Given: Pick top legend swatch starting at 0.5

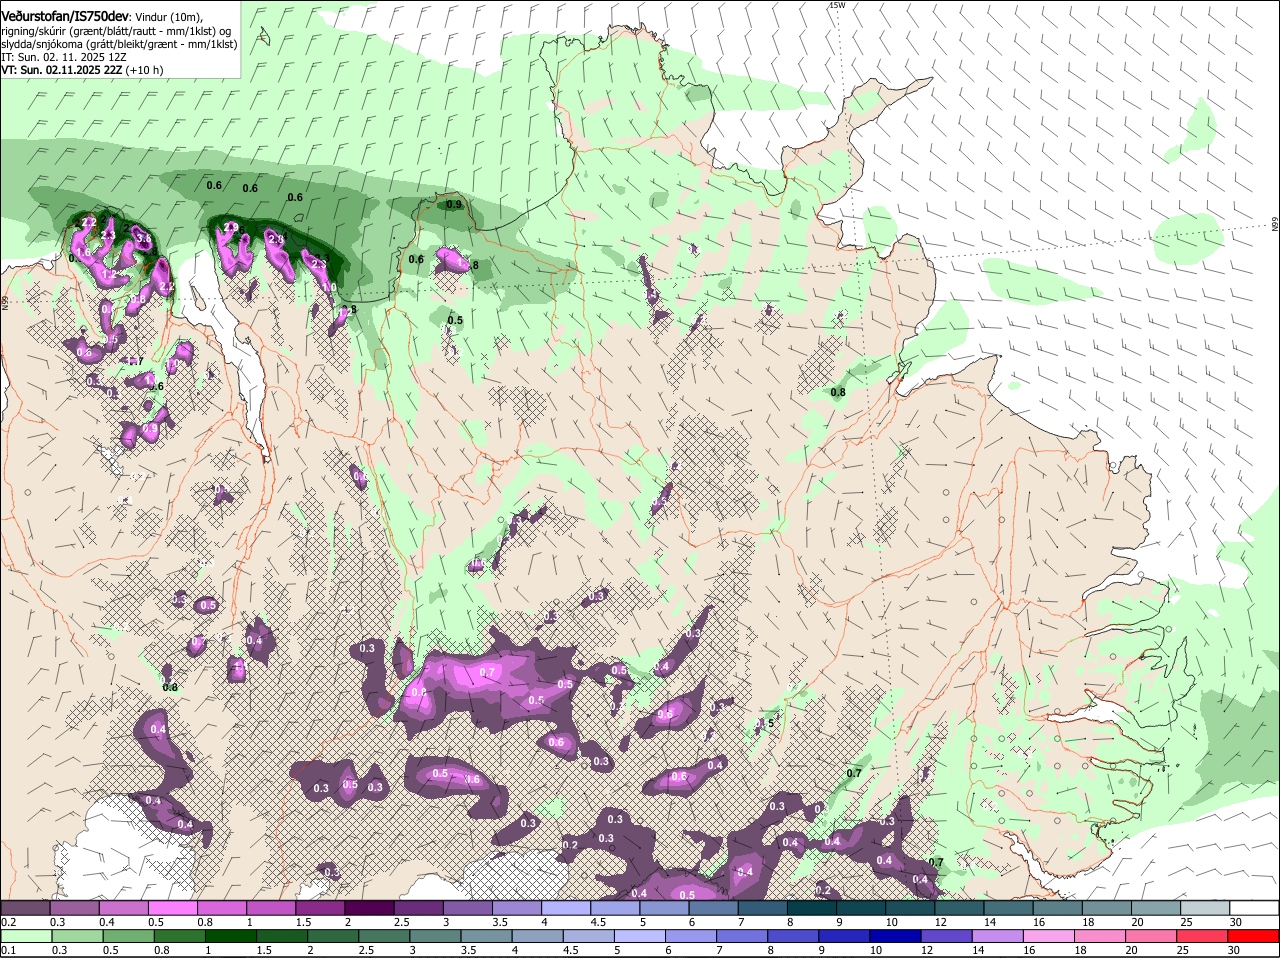Looking at the screenshot, I should [x=172, y=907].
